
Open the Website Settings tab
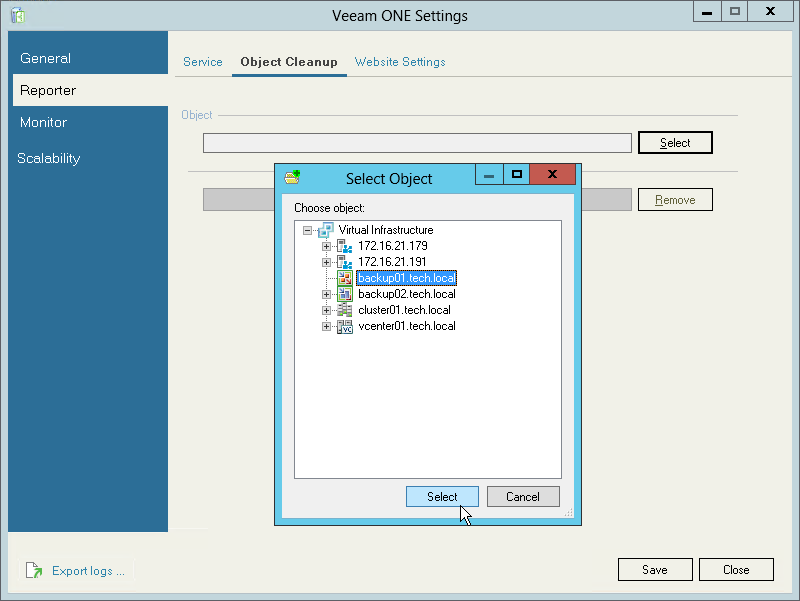pos(400,62)
